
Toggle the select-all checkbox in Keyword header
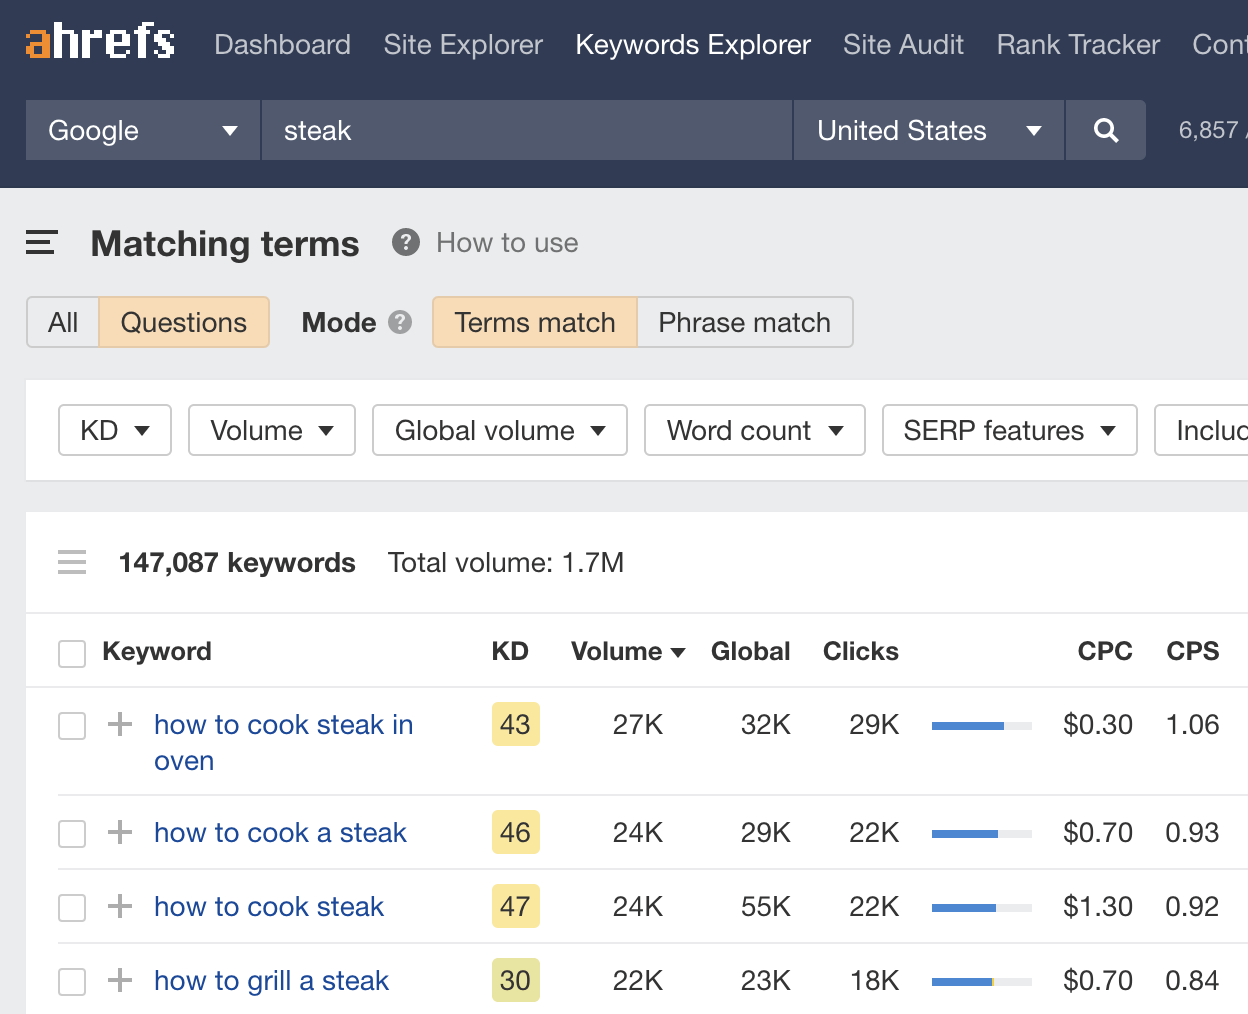pos(72,653)
